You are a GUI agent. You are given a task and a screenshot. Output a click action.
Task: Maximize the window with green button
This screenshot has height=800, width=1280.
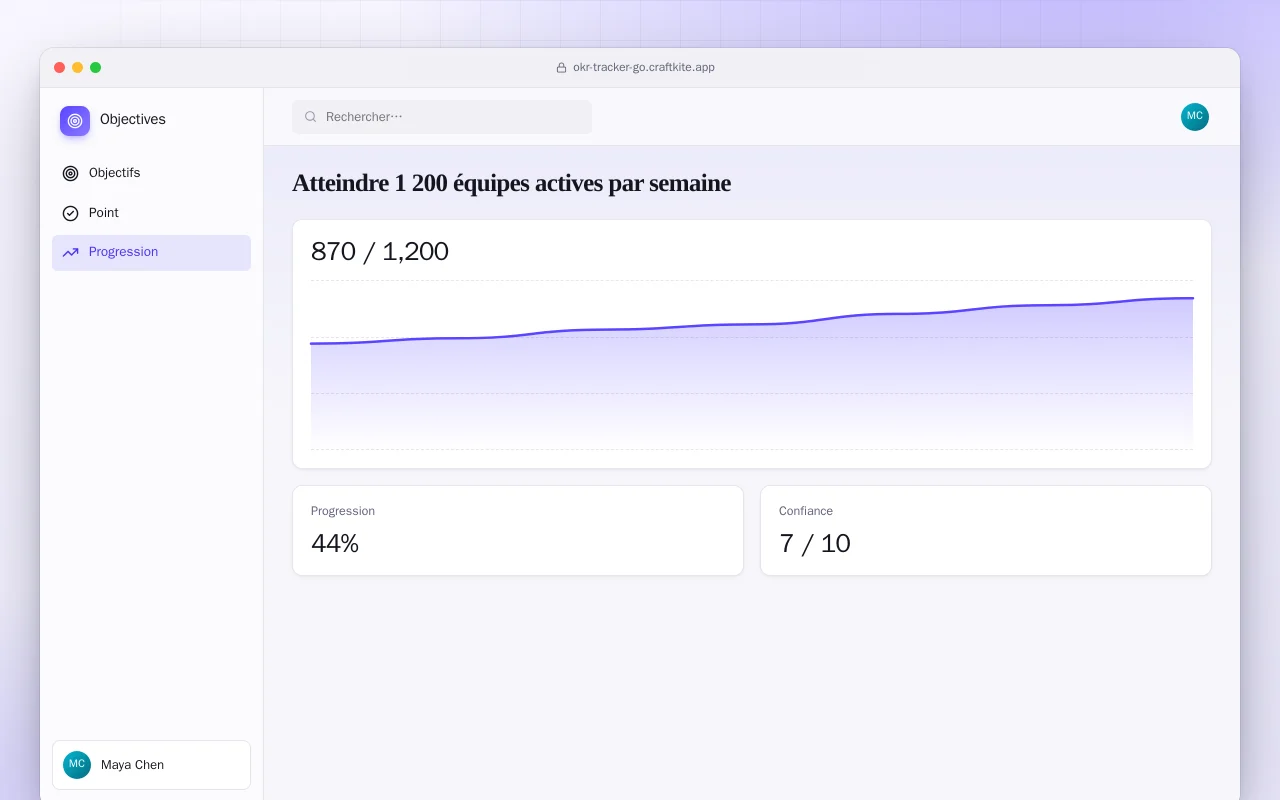[x=96, y=68]
